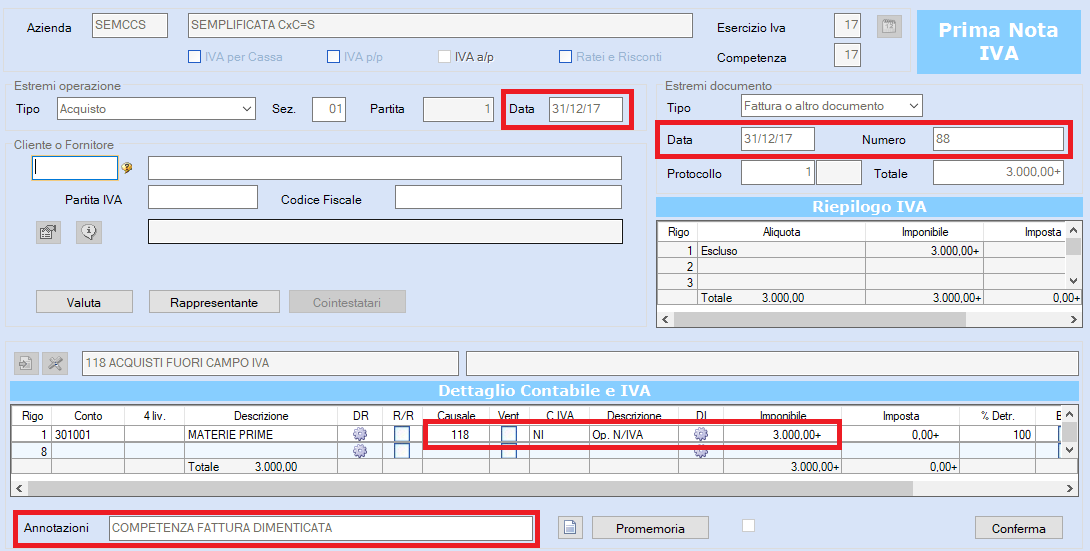Click the Aliquota column header in Riepilogo IVA
The width and height of the screenshot is (1090, 551).
tap(781, 232)
